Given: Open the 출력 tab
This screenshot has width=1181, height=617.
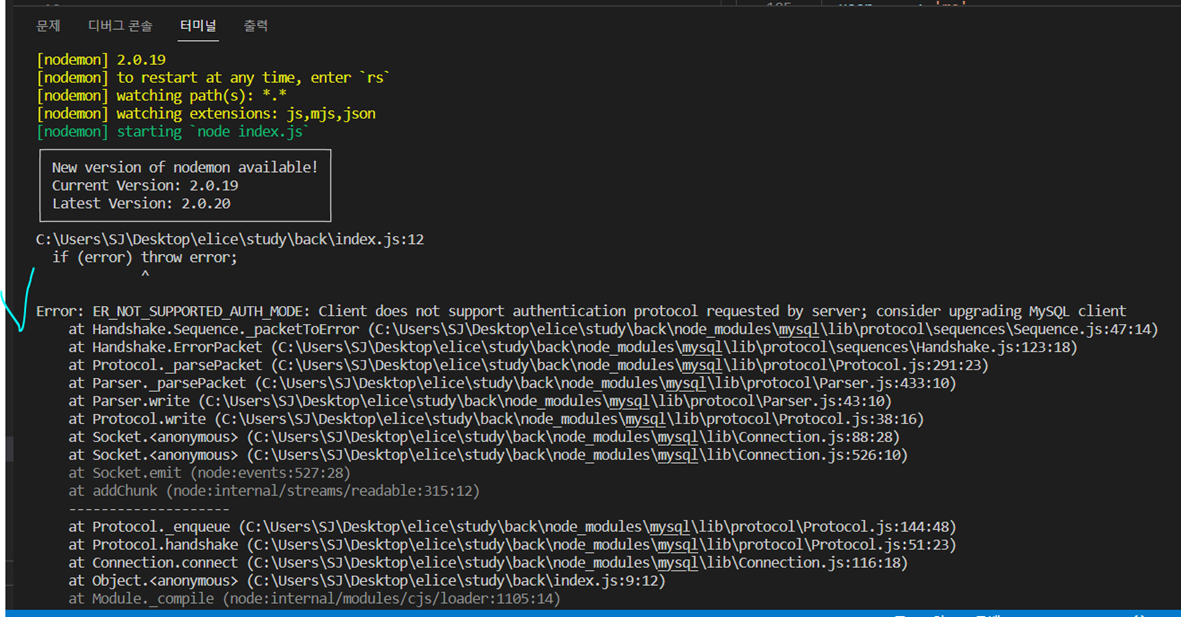Looking at the screenshot, I should [255, 26].
